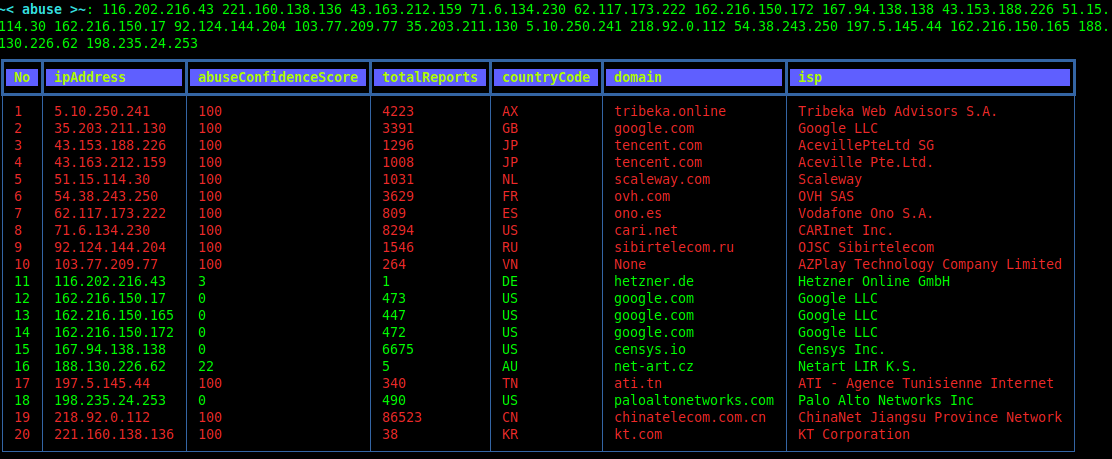The width and height of the screenshot is (1112, 459).
Task: Click the domain chinatelecom.com.cn
Action: point(690,418)
